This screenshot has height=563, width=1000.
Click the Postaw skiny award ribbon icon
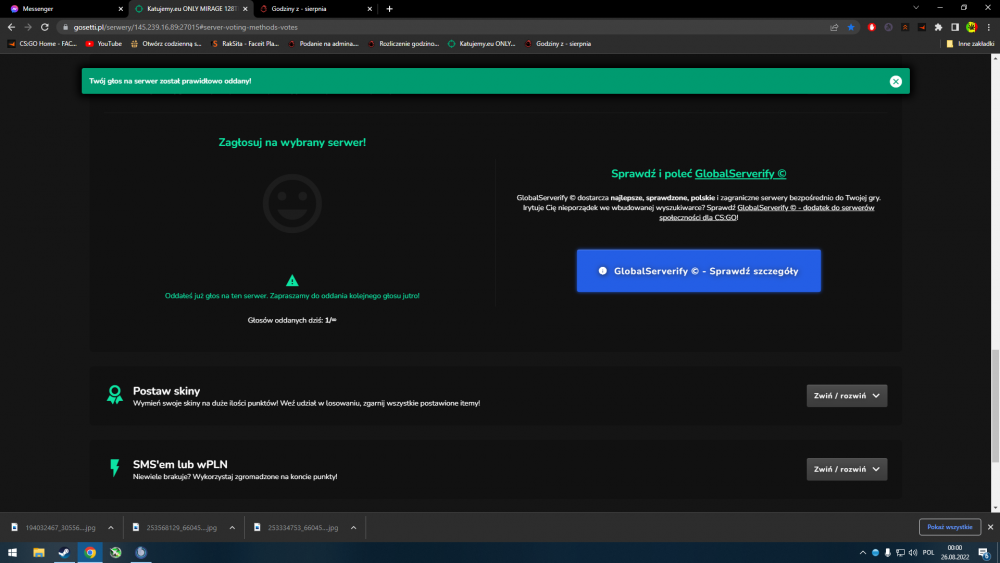tap(115, 395)
